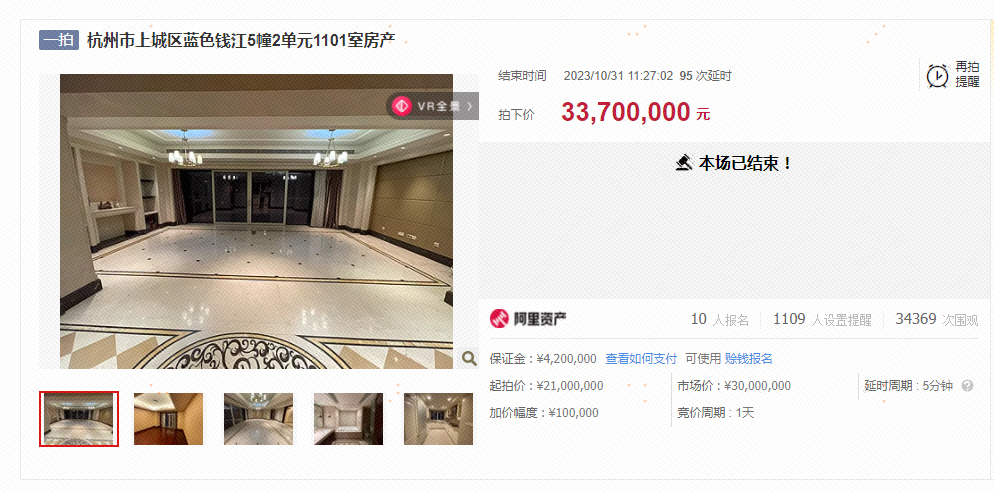Viewport: 994px width, 492px height.
Task: Click the 10 人报名 registration count
Action: (x=720, y=320)
